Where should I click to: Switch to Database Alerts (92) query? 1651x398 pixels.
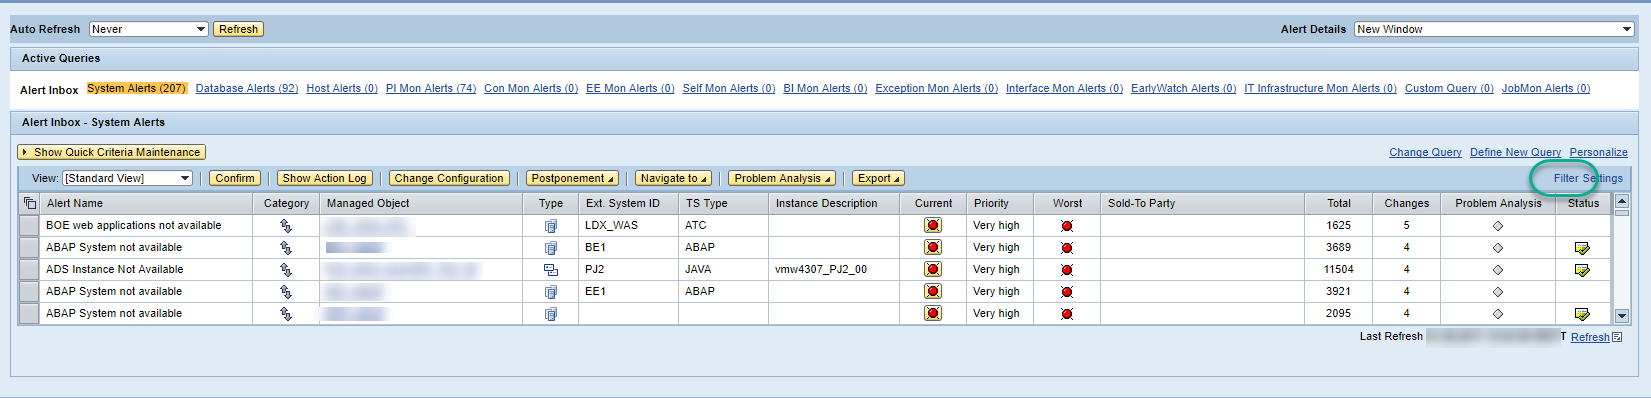(x=247, y=88)
